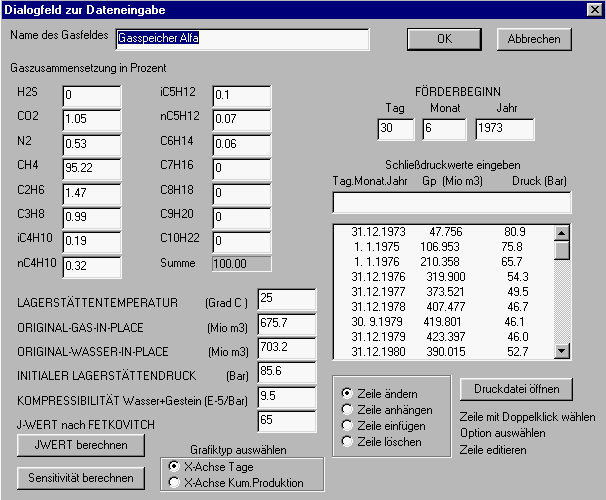The image size is (606, 500).
Task: Click the scroll down arrow of pressure list
Action: (x=562, y=351)
